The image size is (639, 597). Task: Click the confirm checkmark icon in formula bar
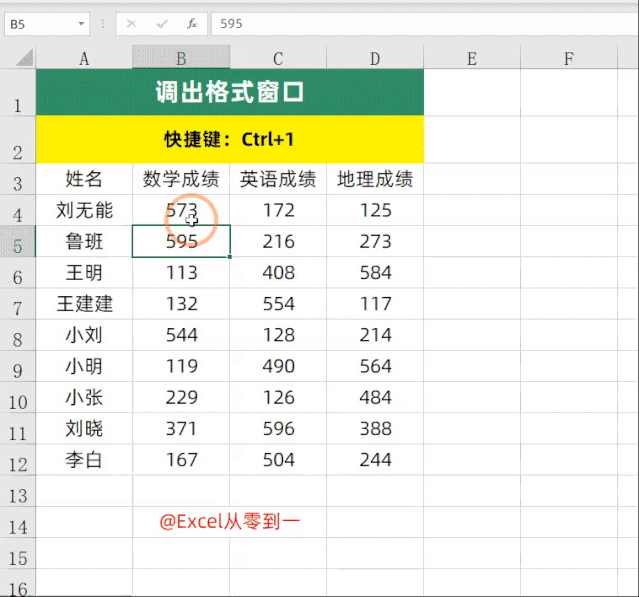tap(162, 24)
